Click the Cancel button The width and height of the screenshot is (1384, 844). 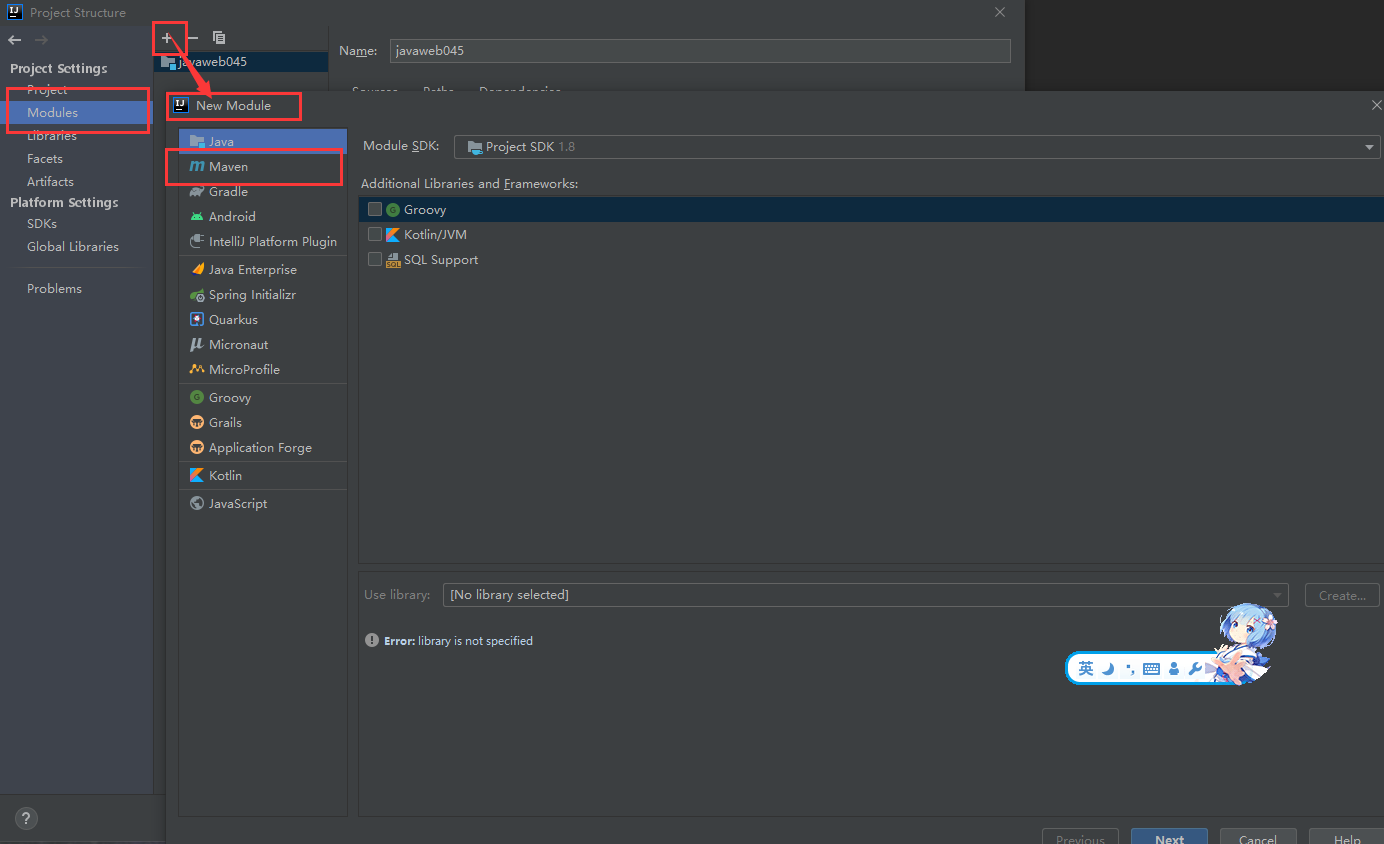(1258, 838)
